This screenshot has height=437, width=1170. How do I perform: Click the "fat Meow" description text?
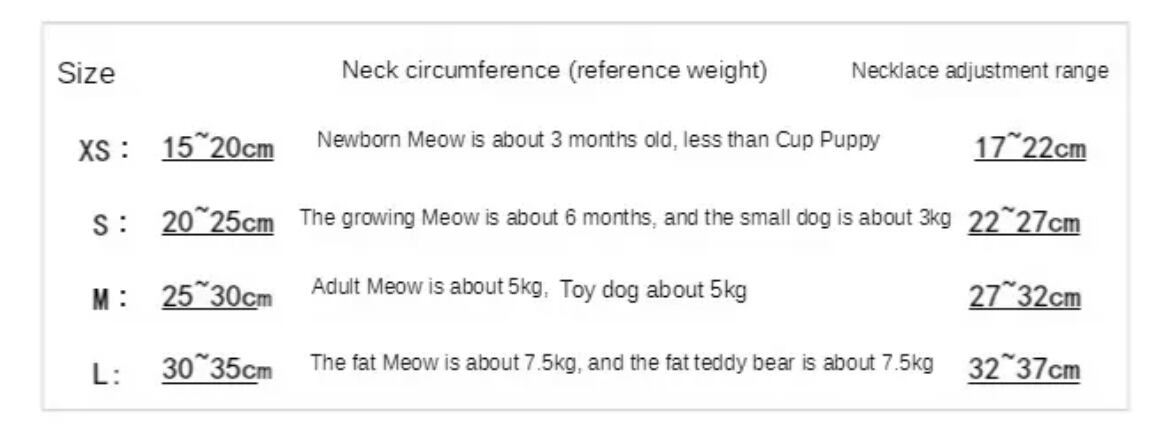pyautogui.click(x=622, y=362)
